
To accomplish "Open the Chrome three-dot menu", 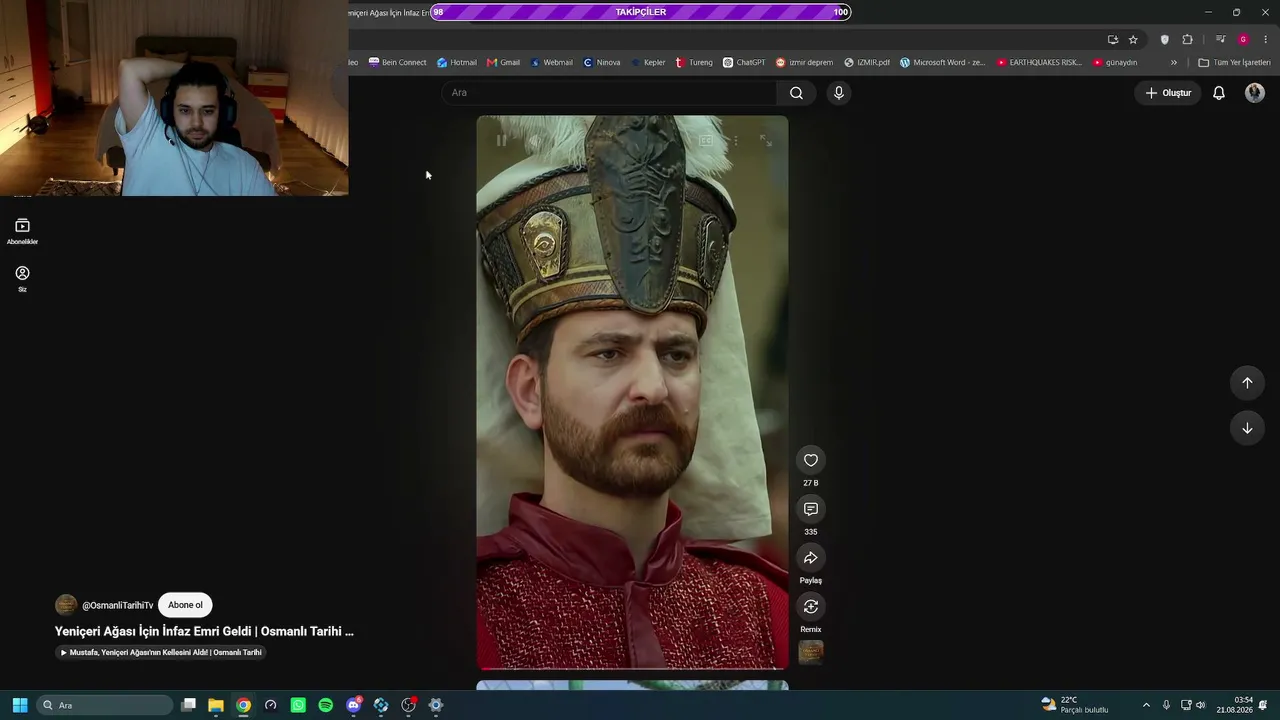I will tap(1266, 39).
